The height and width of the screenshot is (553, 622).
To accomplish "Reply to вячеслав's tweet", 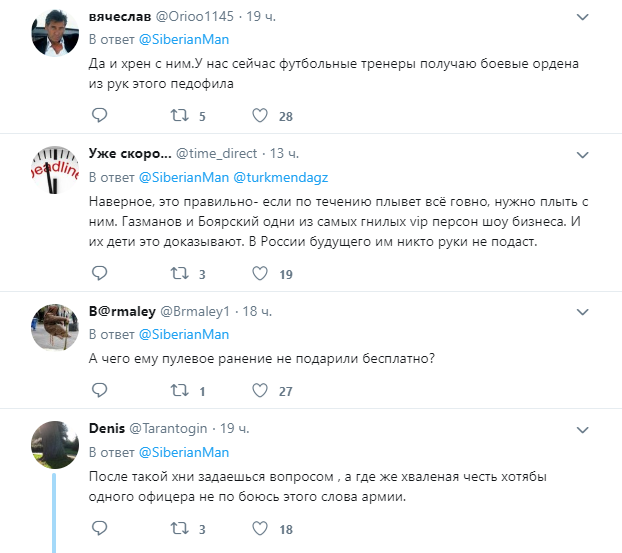I will (98, 116).
